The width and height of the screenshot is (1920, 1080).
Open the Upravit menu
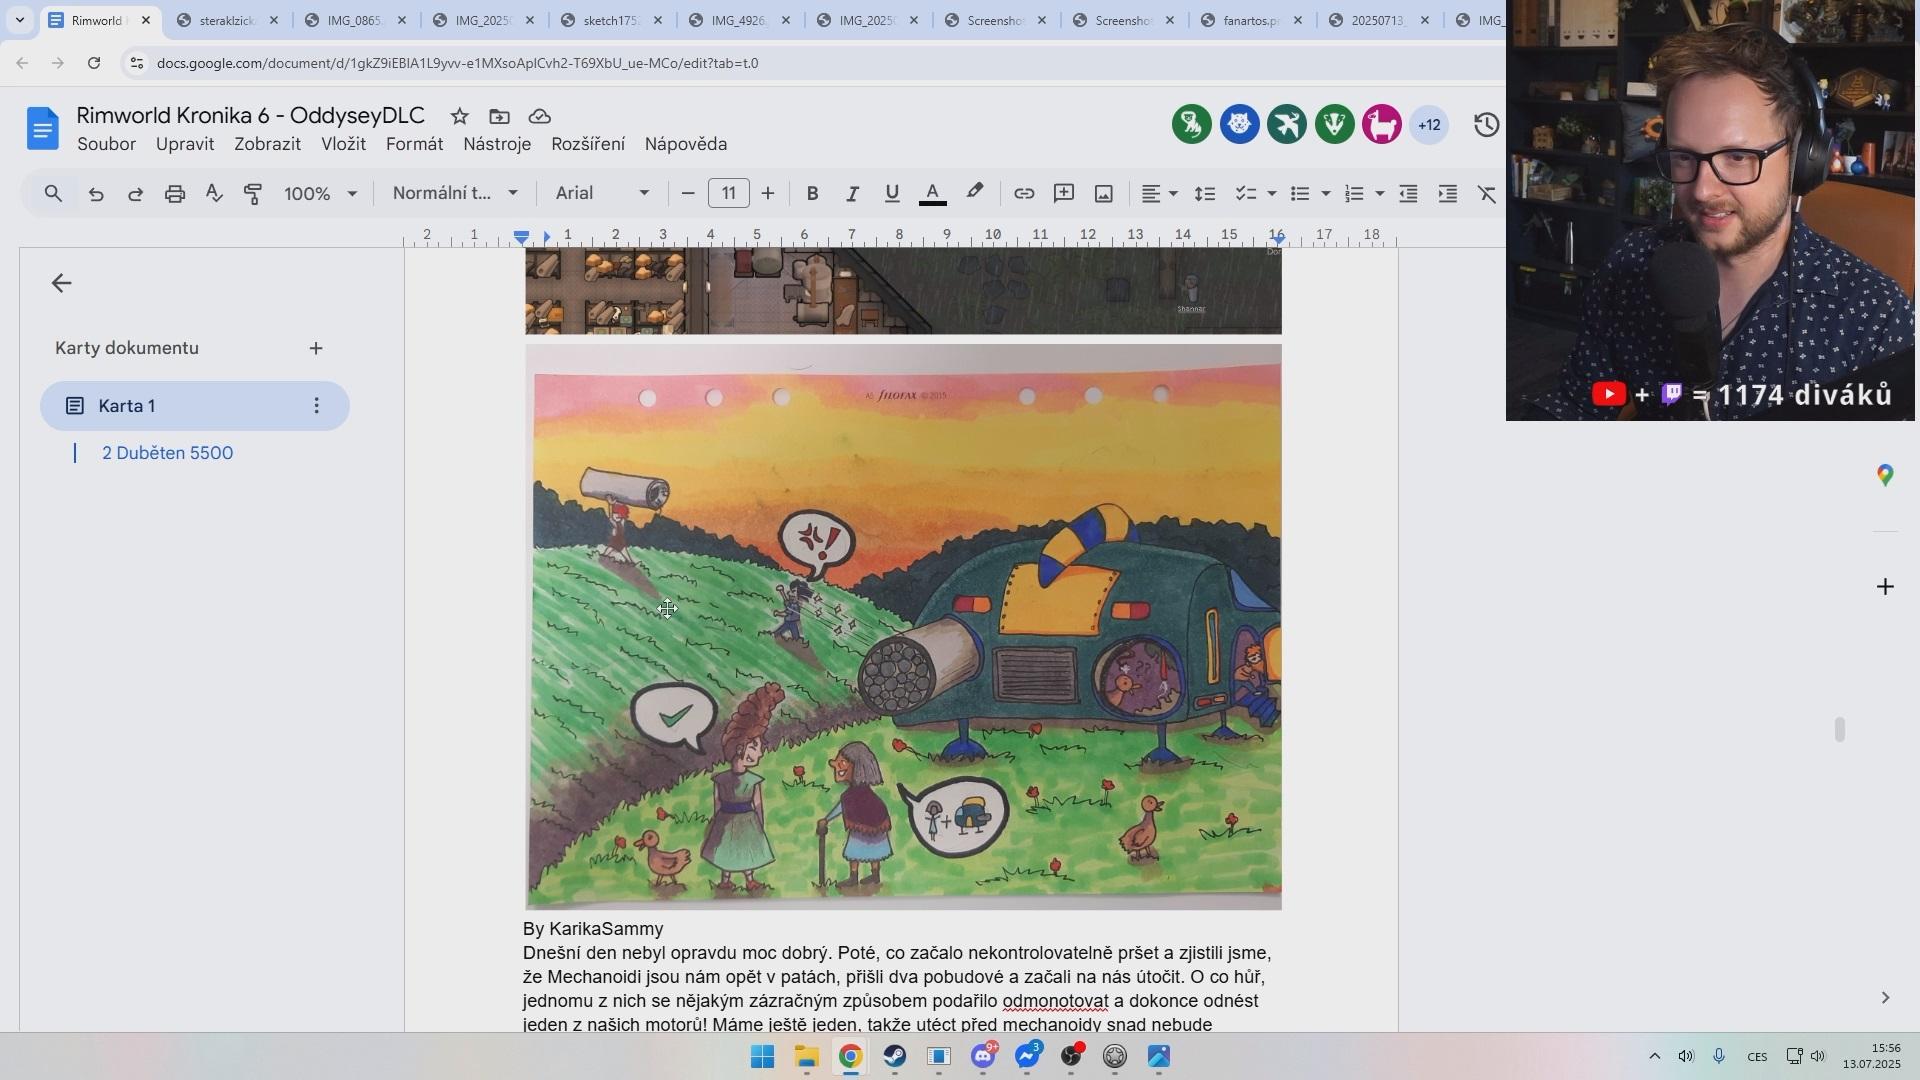click(185, 144)
